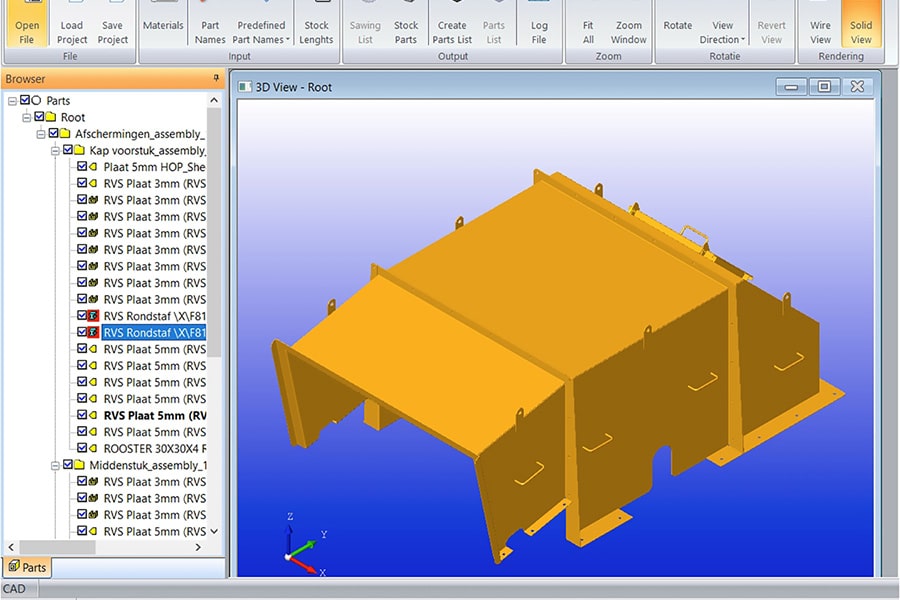Collapse the Parts tree node
The height and width of the screenshot is (600, 900).
12,101
